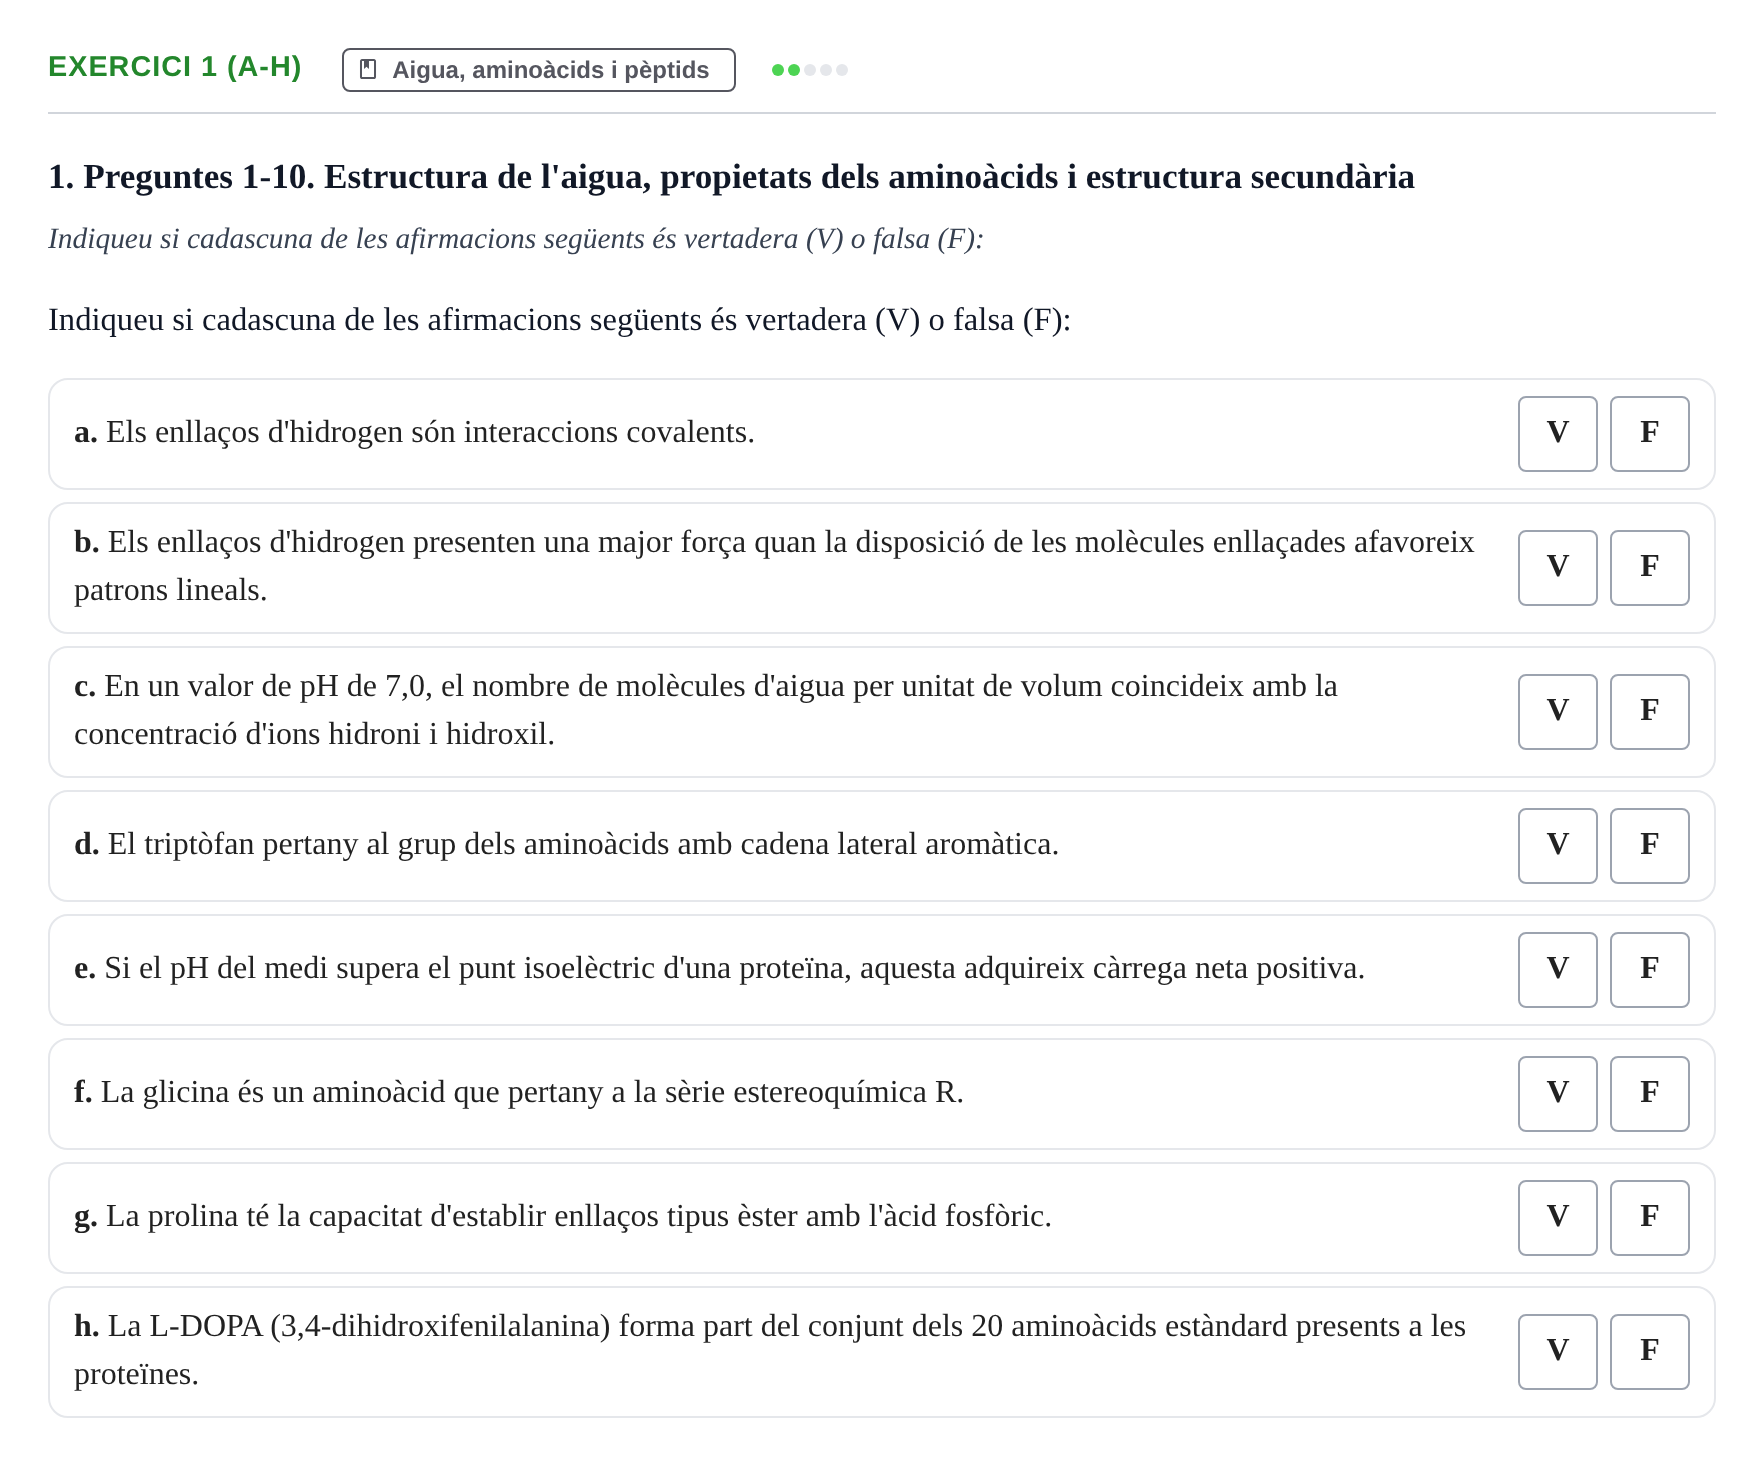Click the 'EXERCICI 1 (A-H)' header label

[175, 67]
